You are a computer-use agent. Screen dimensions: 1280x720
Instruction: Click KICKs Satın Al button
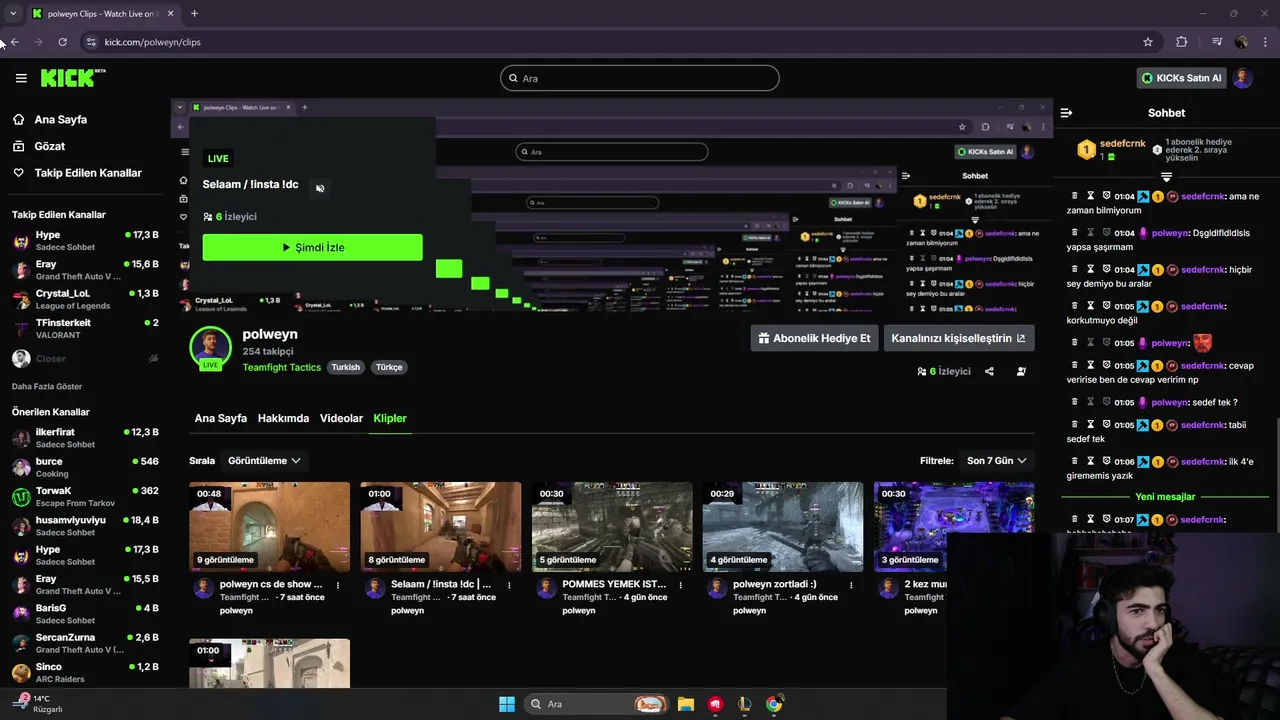(x=1181, y=78)
